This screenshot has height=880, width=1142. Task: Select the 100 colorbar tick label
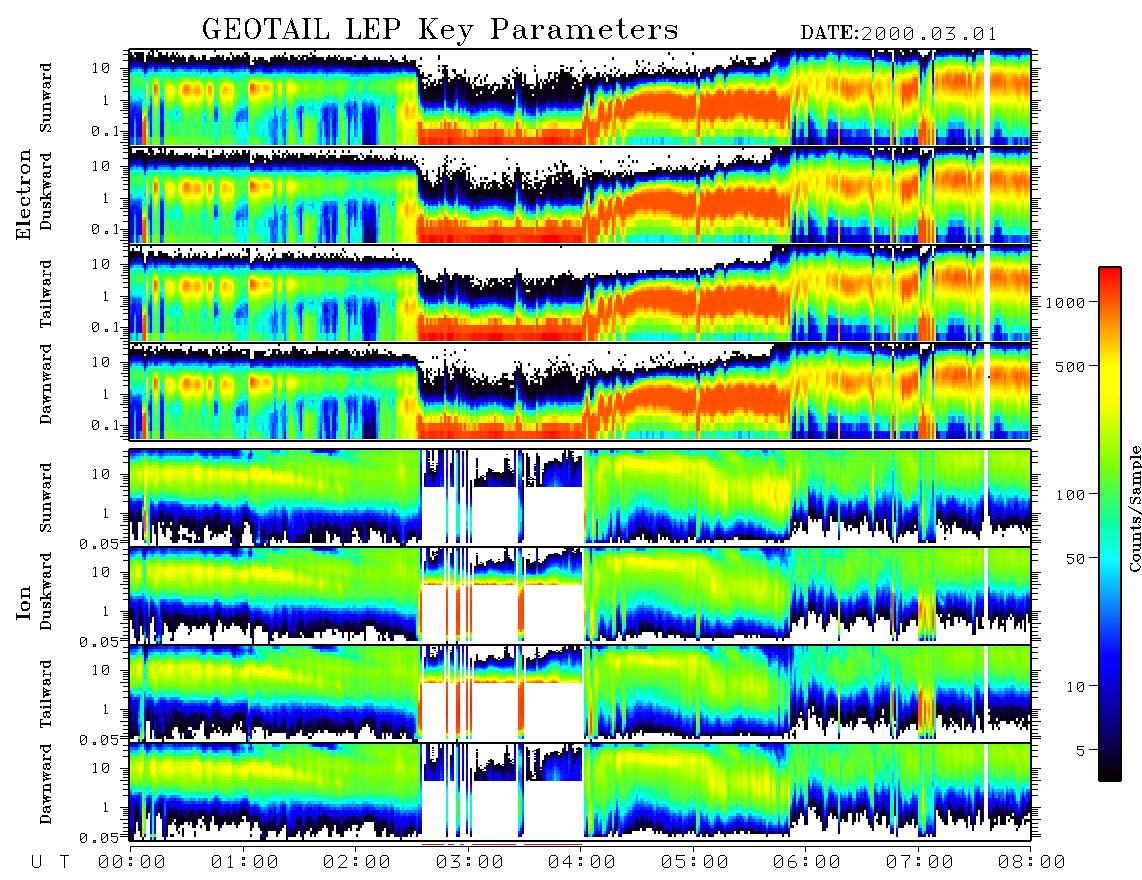click(x=1070, y=495)
